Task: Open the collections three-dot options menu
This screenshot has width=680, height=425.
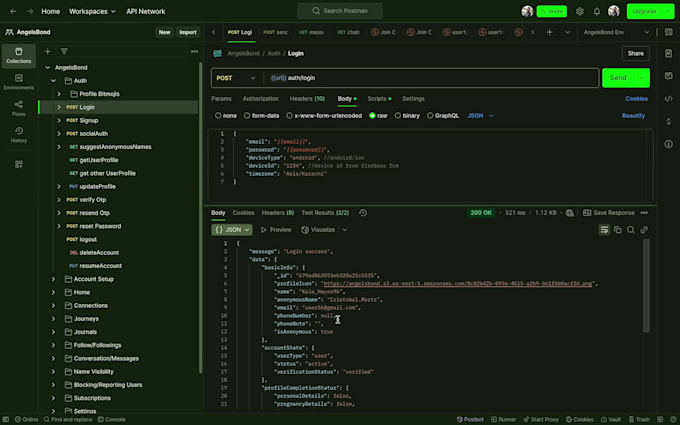Action: [194, 52]
